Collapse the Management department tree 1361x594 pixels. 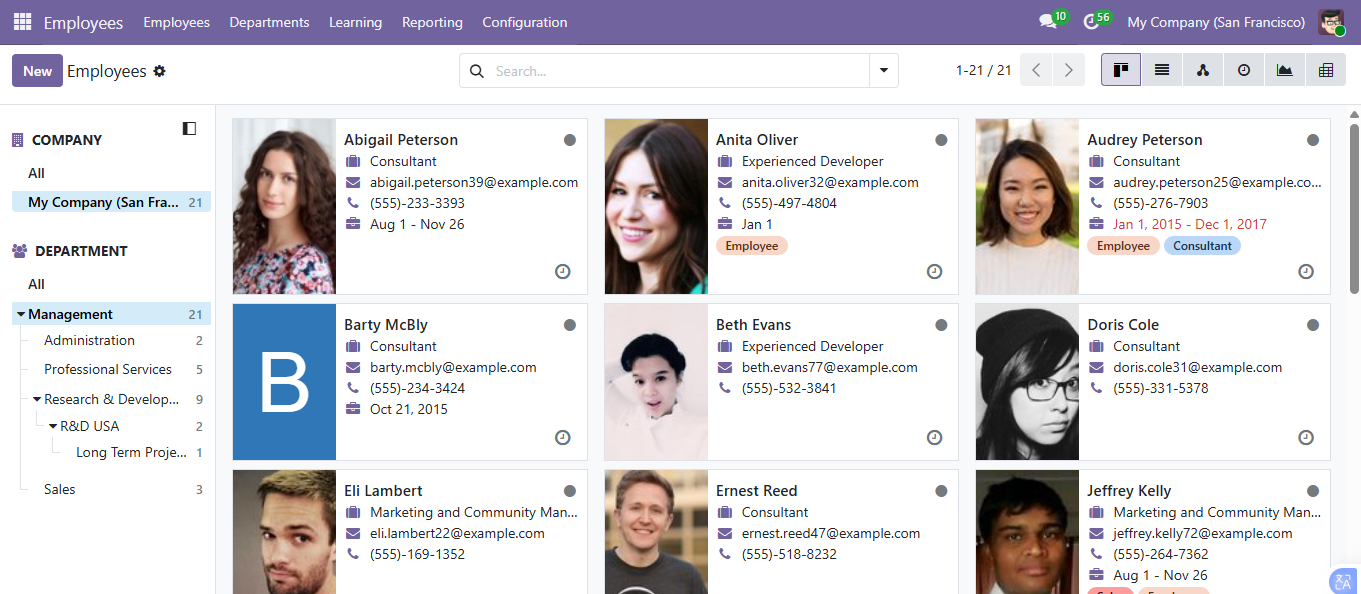click(x=21, y=314)
